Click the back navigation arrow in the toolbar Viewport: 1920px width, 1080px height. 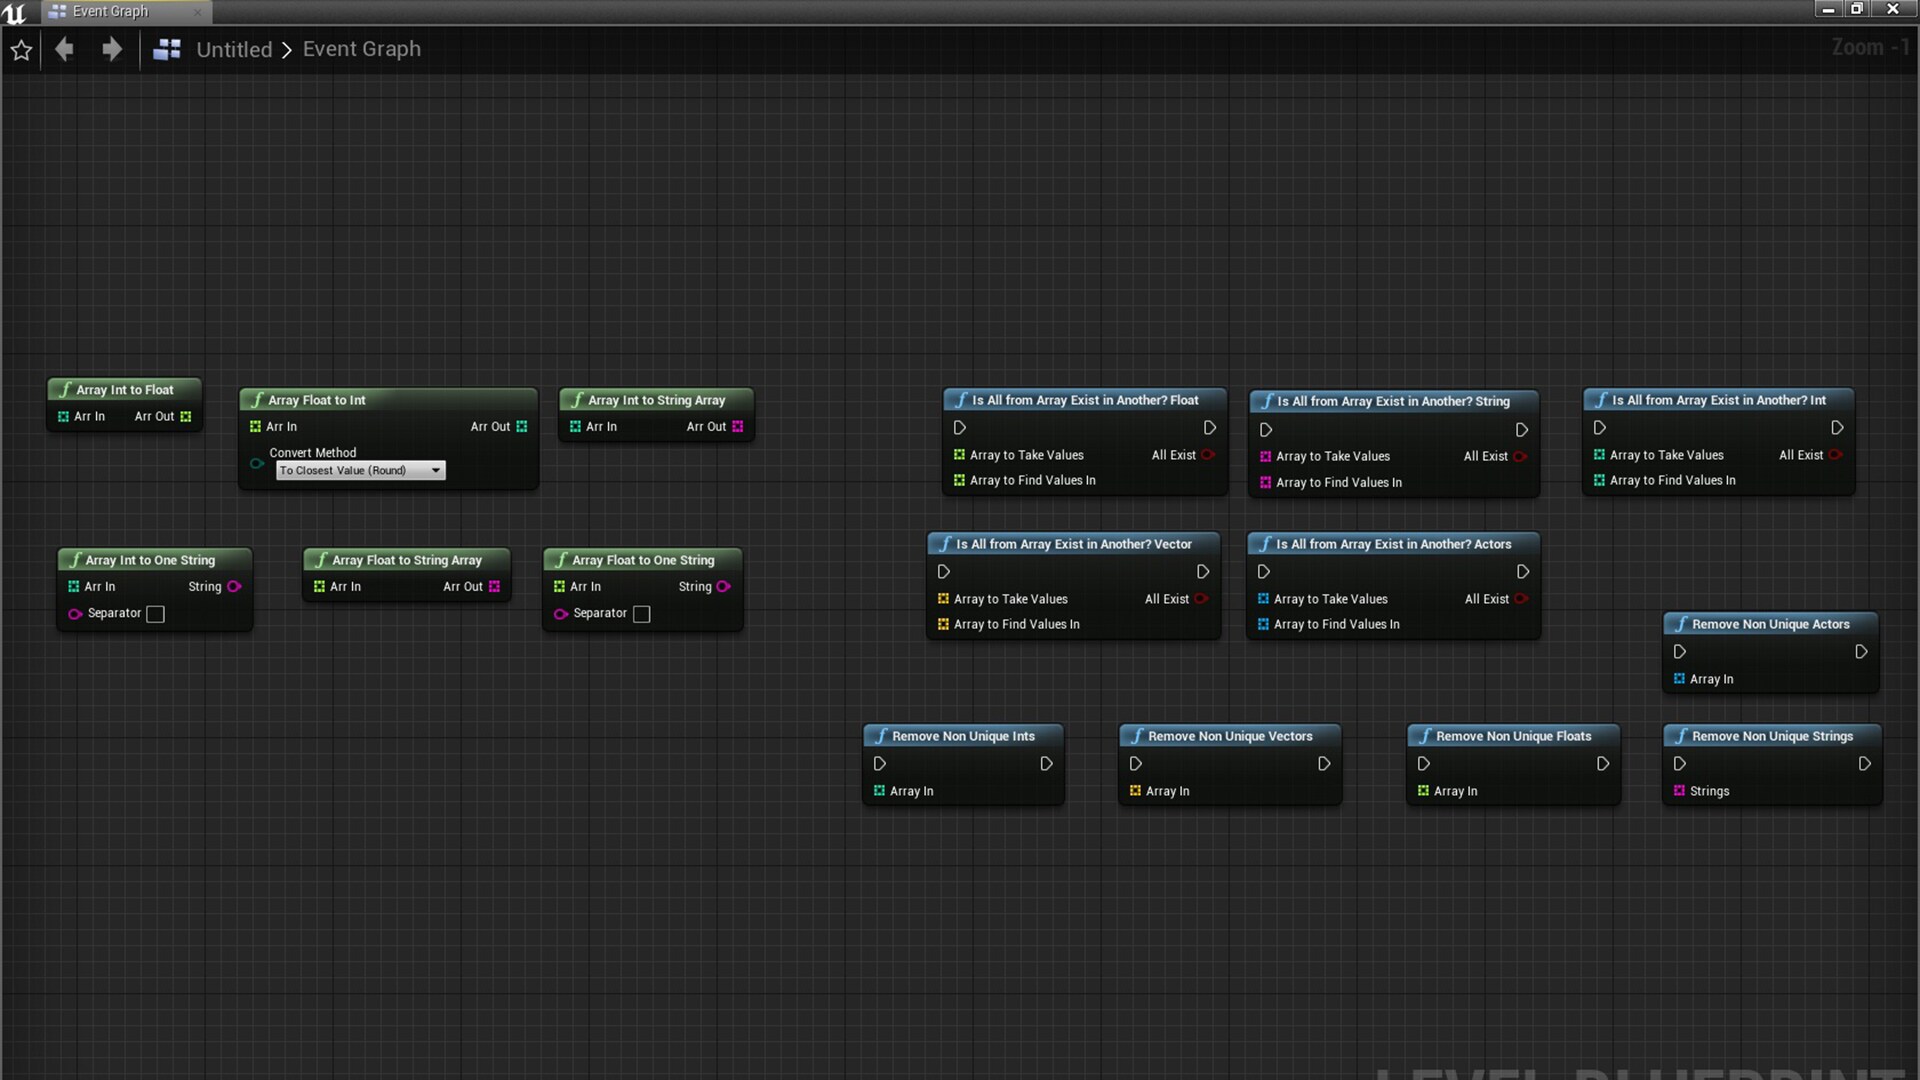click(x=63, y=48)
